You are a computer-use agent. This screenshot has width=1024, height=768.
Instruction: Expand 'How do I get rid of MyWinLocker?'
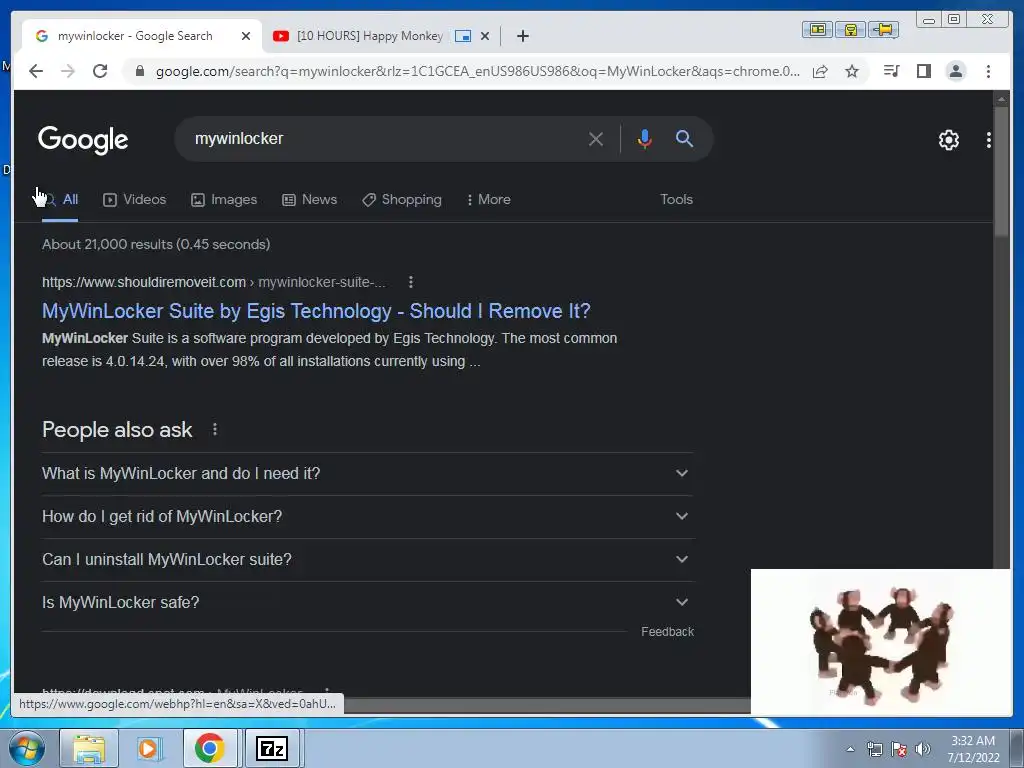pyautogui.click(x=368, y=517)
